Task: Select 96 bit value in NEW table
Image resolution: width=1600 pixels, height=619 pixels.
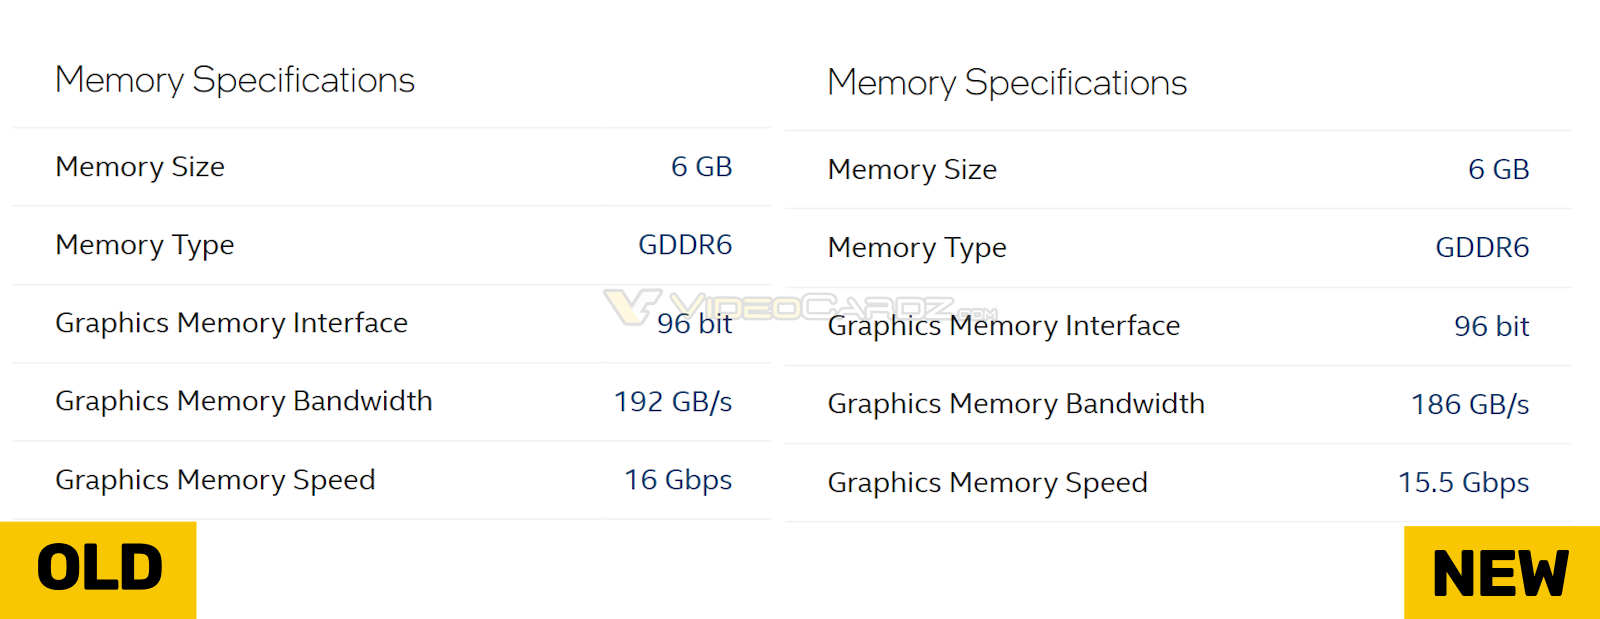Action: click(1491, 326)
